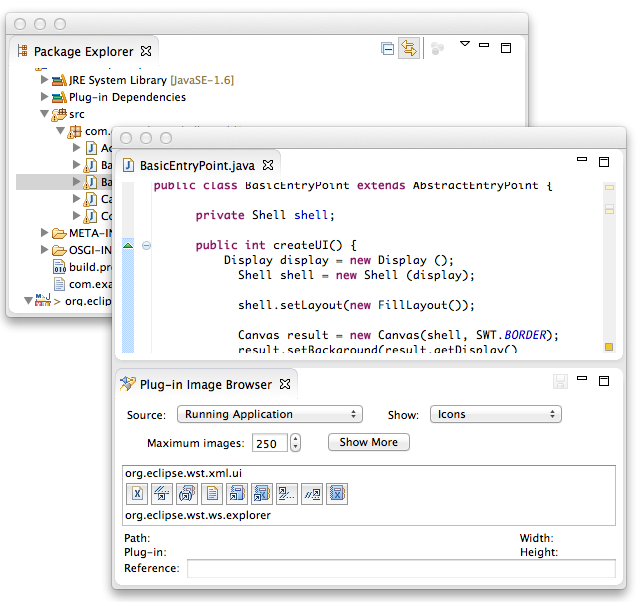Select the Ac Java file icon
The width and height of the screenshot is (637, 602).
91,148
